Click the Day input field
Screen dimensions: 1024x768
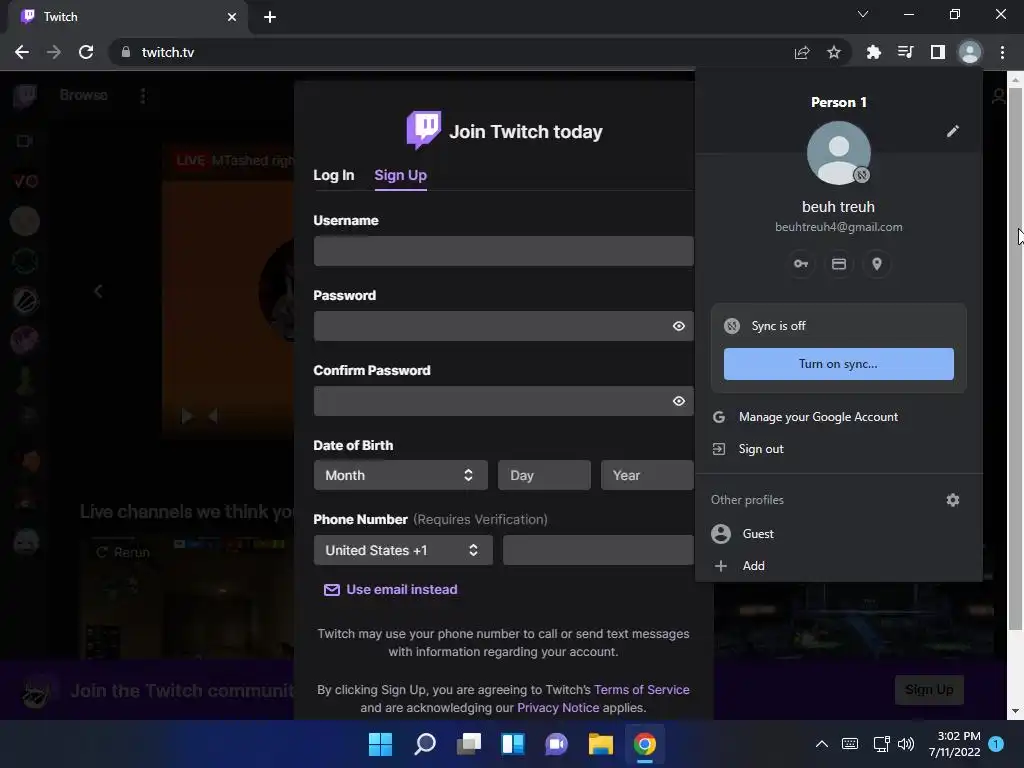click(x=545, y=475)
